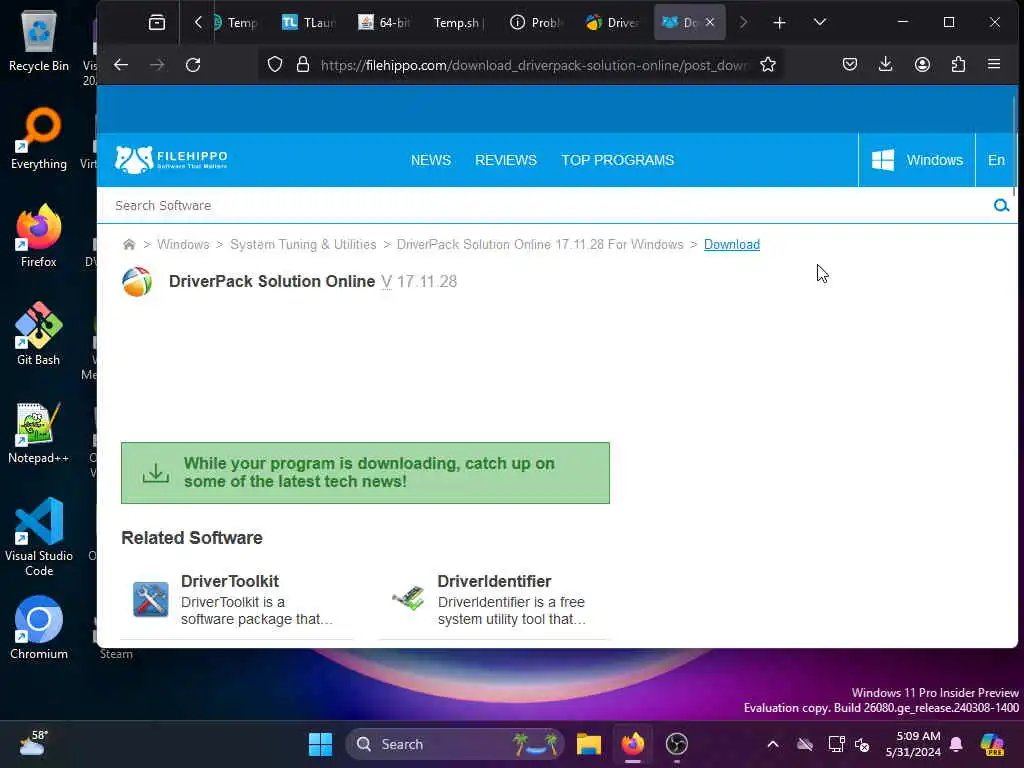The image size is (1024, 768).
Task: Click the DriverIdentifier icon thumbnail
Action: click(408, 598)
